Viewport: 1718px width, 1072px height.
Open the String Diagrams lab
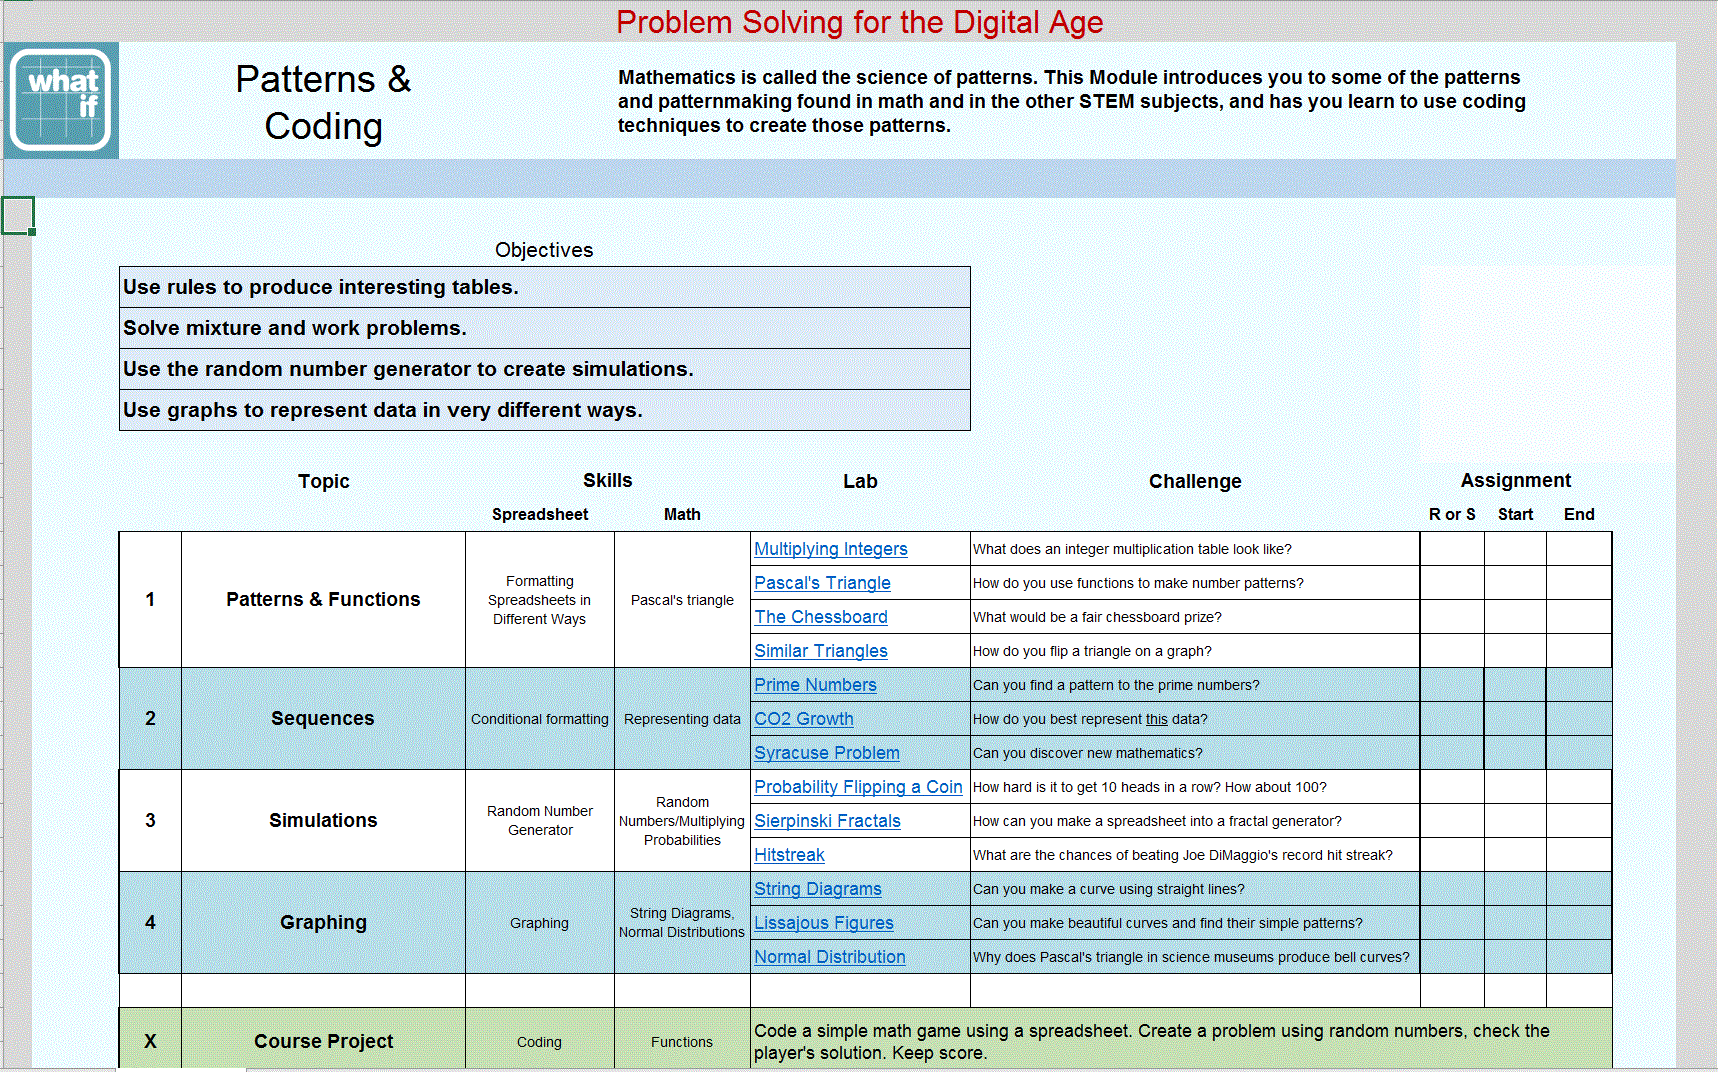[817, 889]
